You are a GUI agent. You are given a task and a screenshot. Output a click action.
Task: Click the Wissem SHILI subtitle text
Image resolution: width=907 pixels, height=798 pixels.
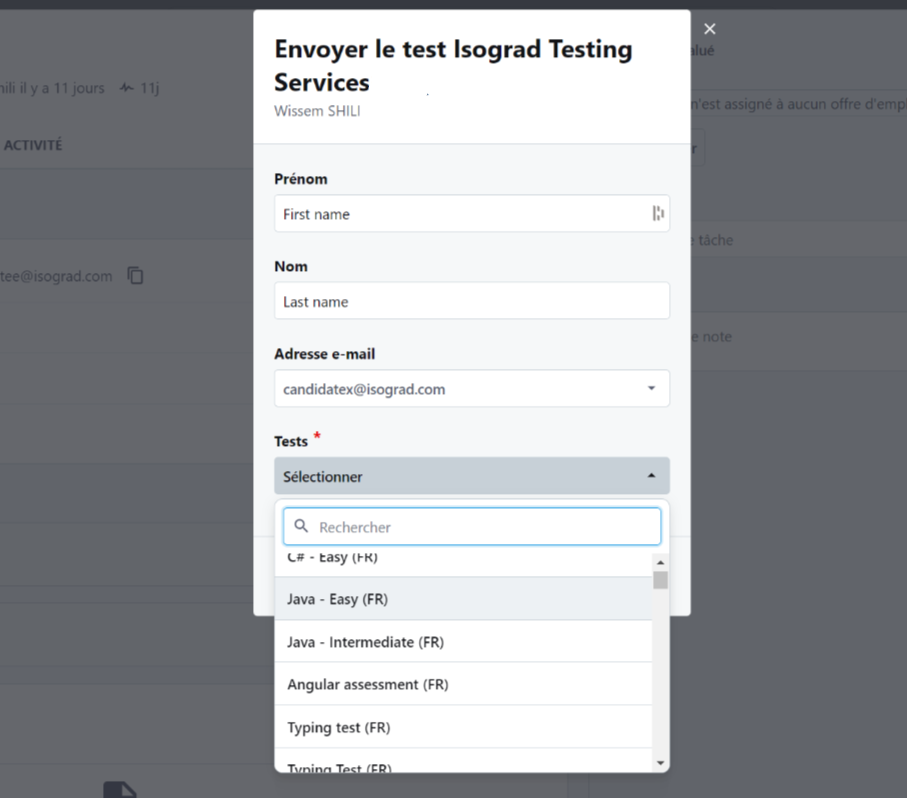(x=317, y=111)
